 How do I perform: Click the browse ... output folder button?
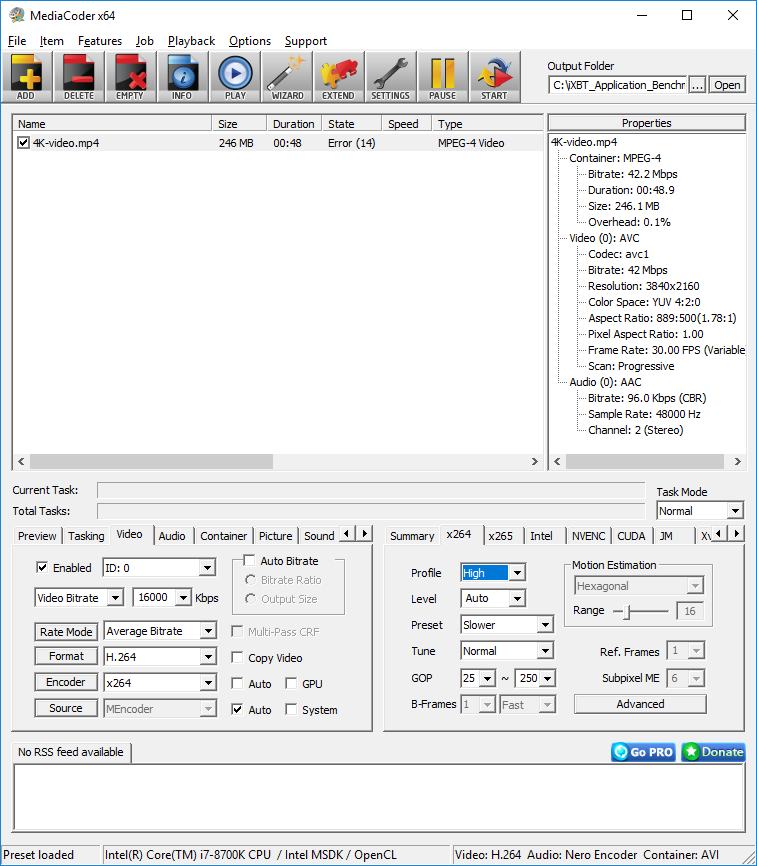(697, 85)
